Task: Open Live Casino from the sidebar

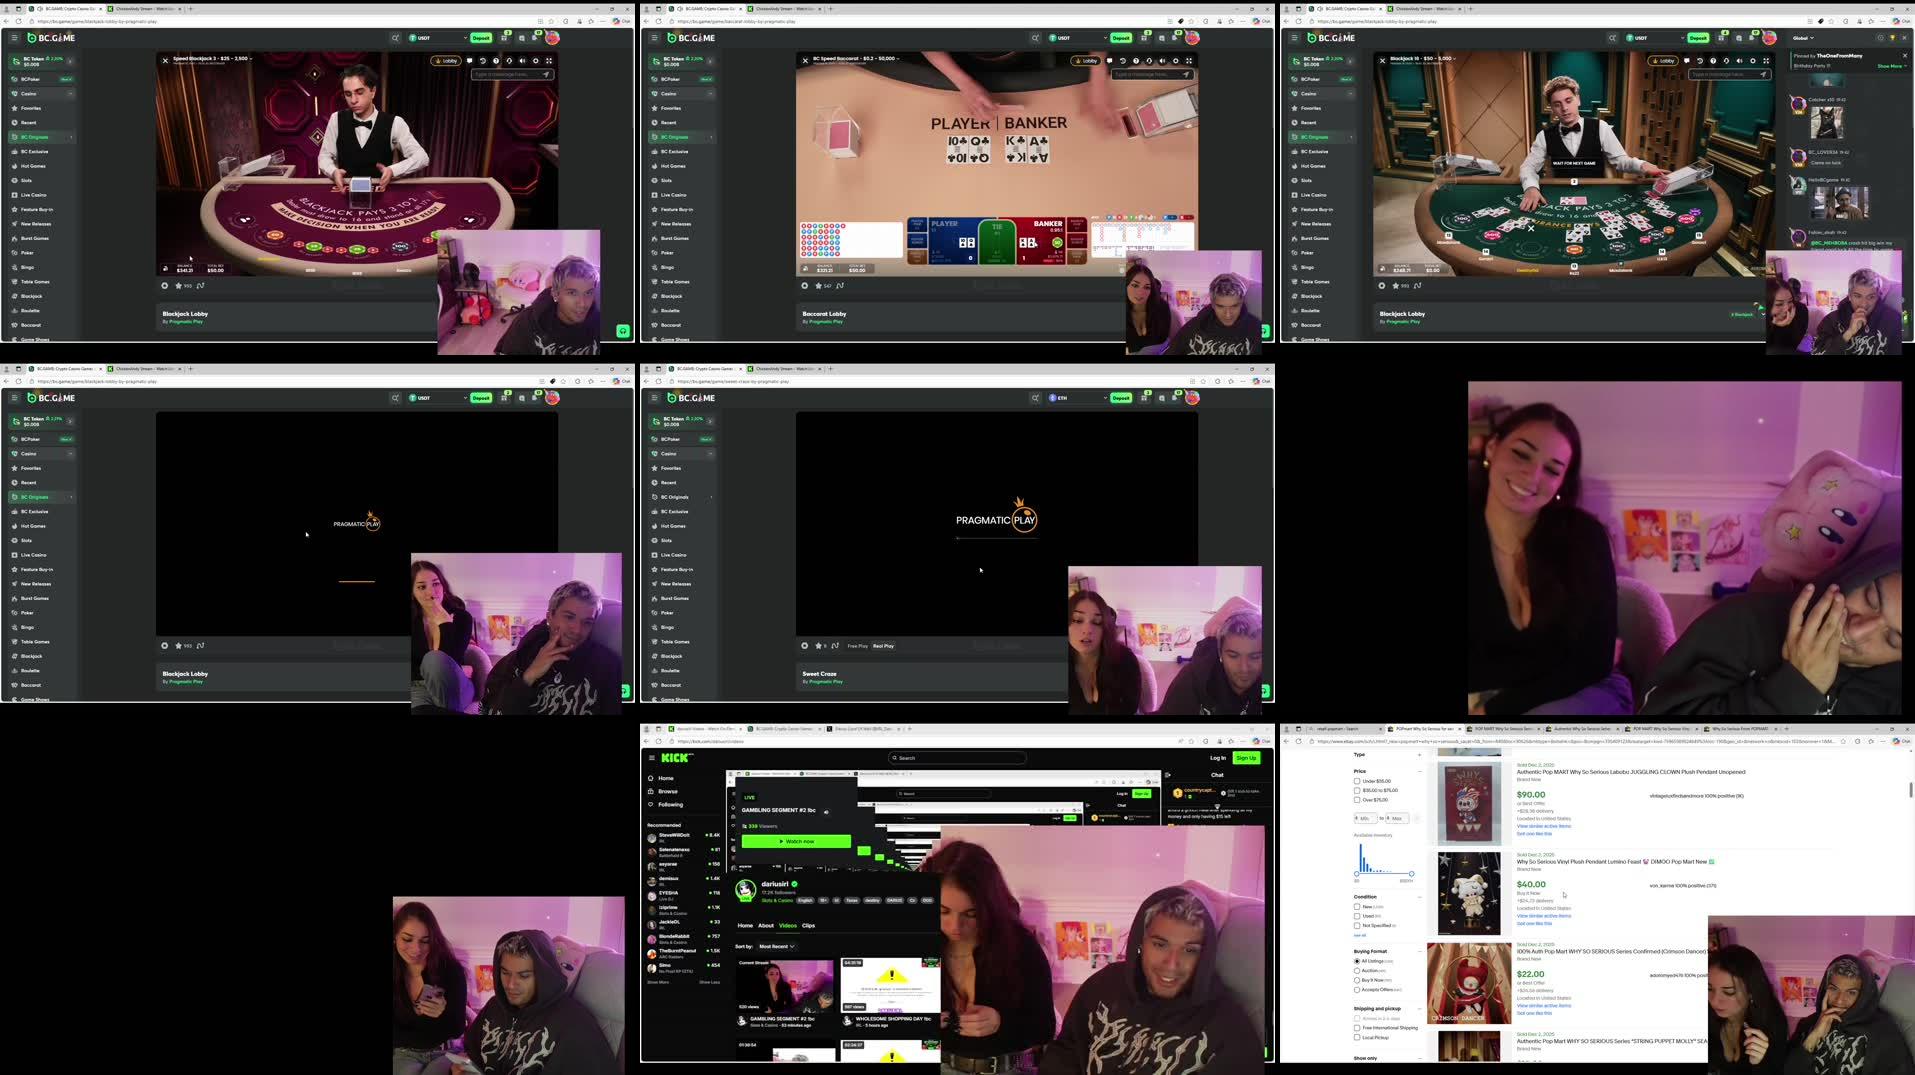Action: 33,194
